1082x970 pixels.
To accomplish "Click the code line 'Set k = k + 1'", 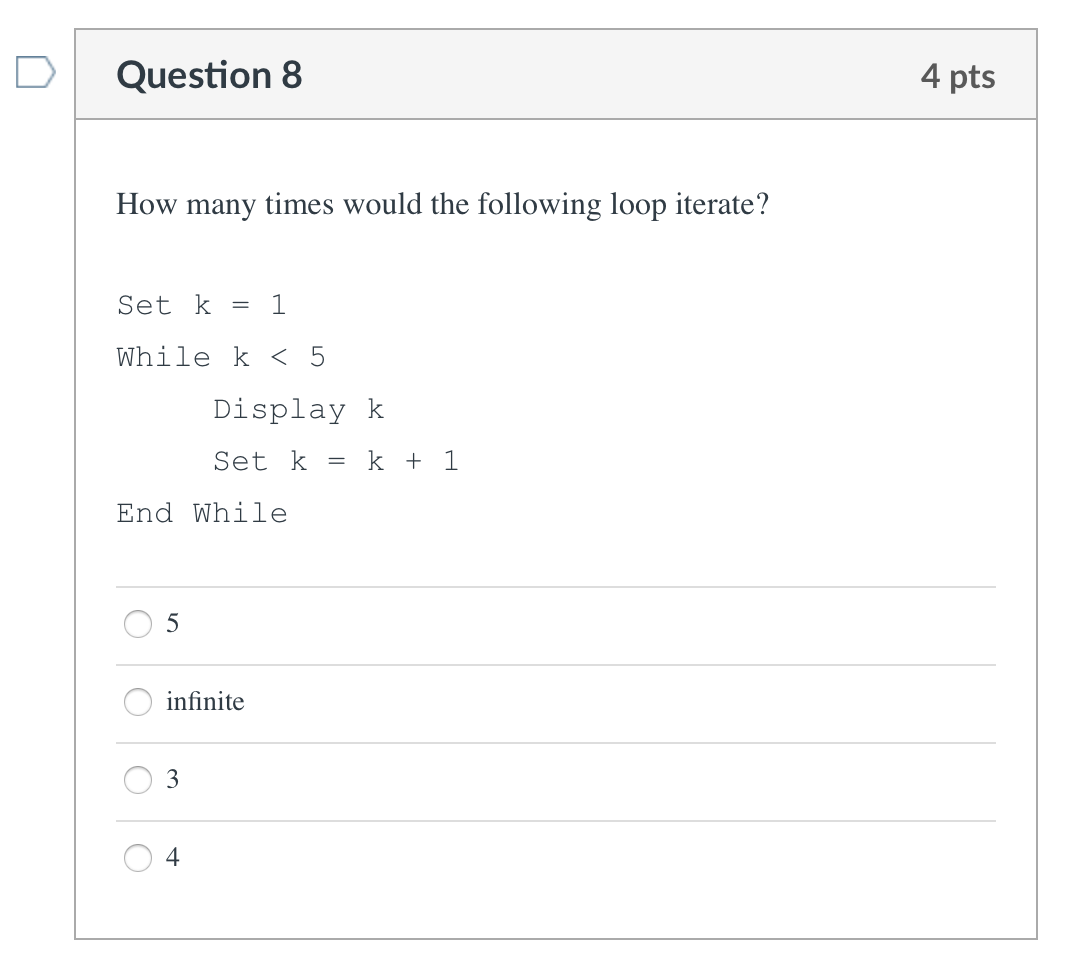I will (336, 462).
